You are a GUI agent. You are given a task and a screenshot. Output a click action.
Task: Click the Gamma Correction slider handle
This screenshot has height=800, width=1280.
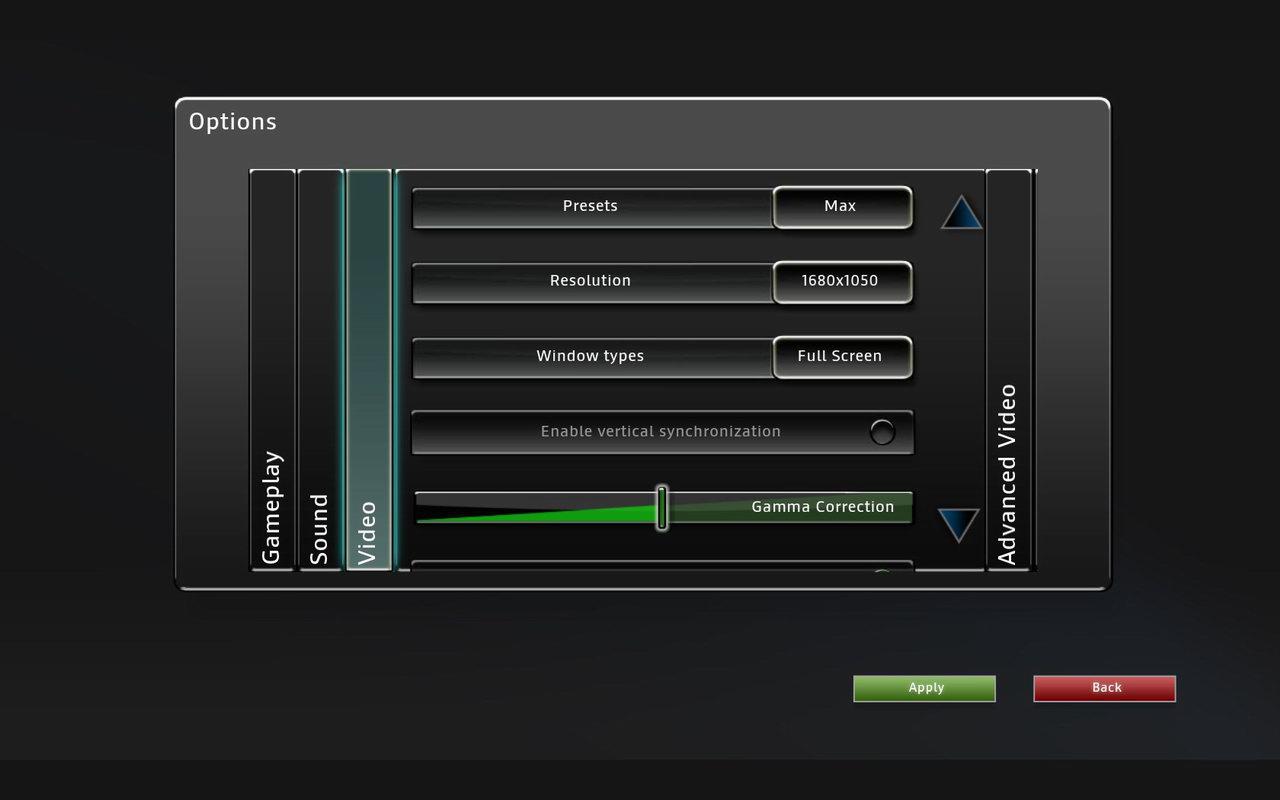coord(662,507)
